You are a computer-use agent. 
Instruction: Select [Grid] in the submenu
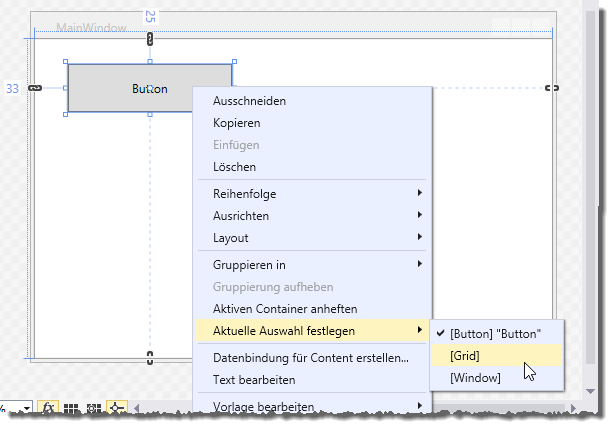[497, 356]
